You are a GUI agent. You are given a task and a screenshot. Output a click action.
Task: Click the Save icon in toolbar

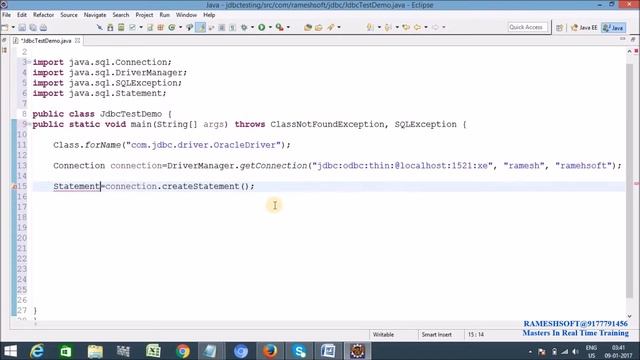[22, 27]
